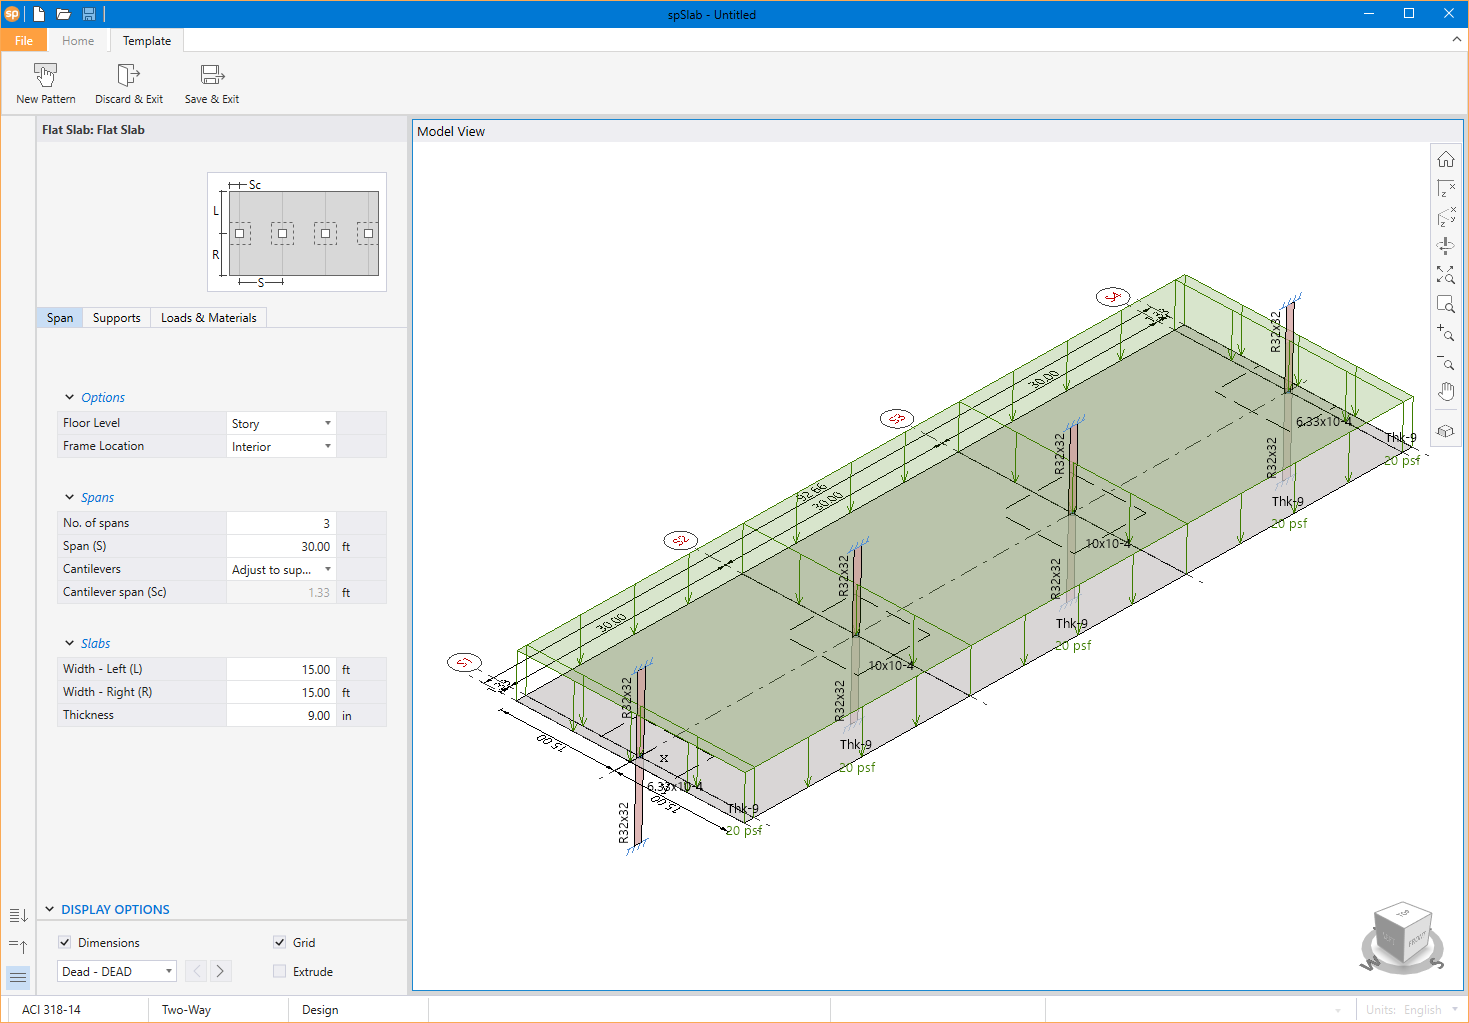1469x1023 pixels.
Task: Click the Thickness value field
Action: [x=281, y=715]
